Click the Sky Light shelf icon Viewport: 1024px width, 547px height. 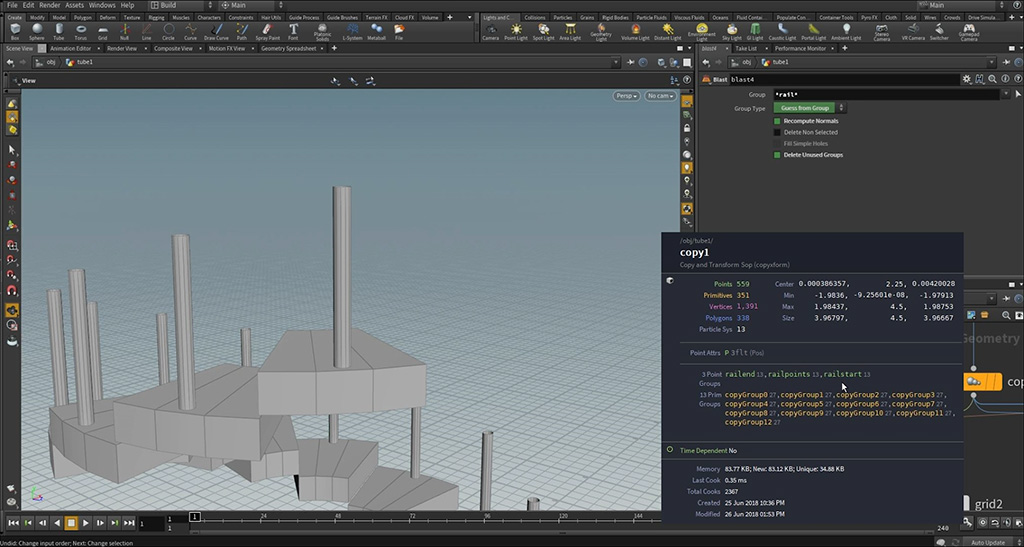tap(731, 31)
